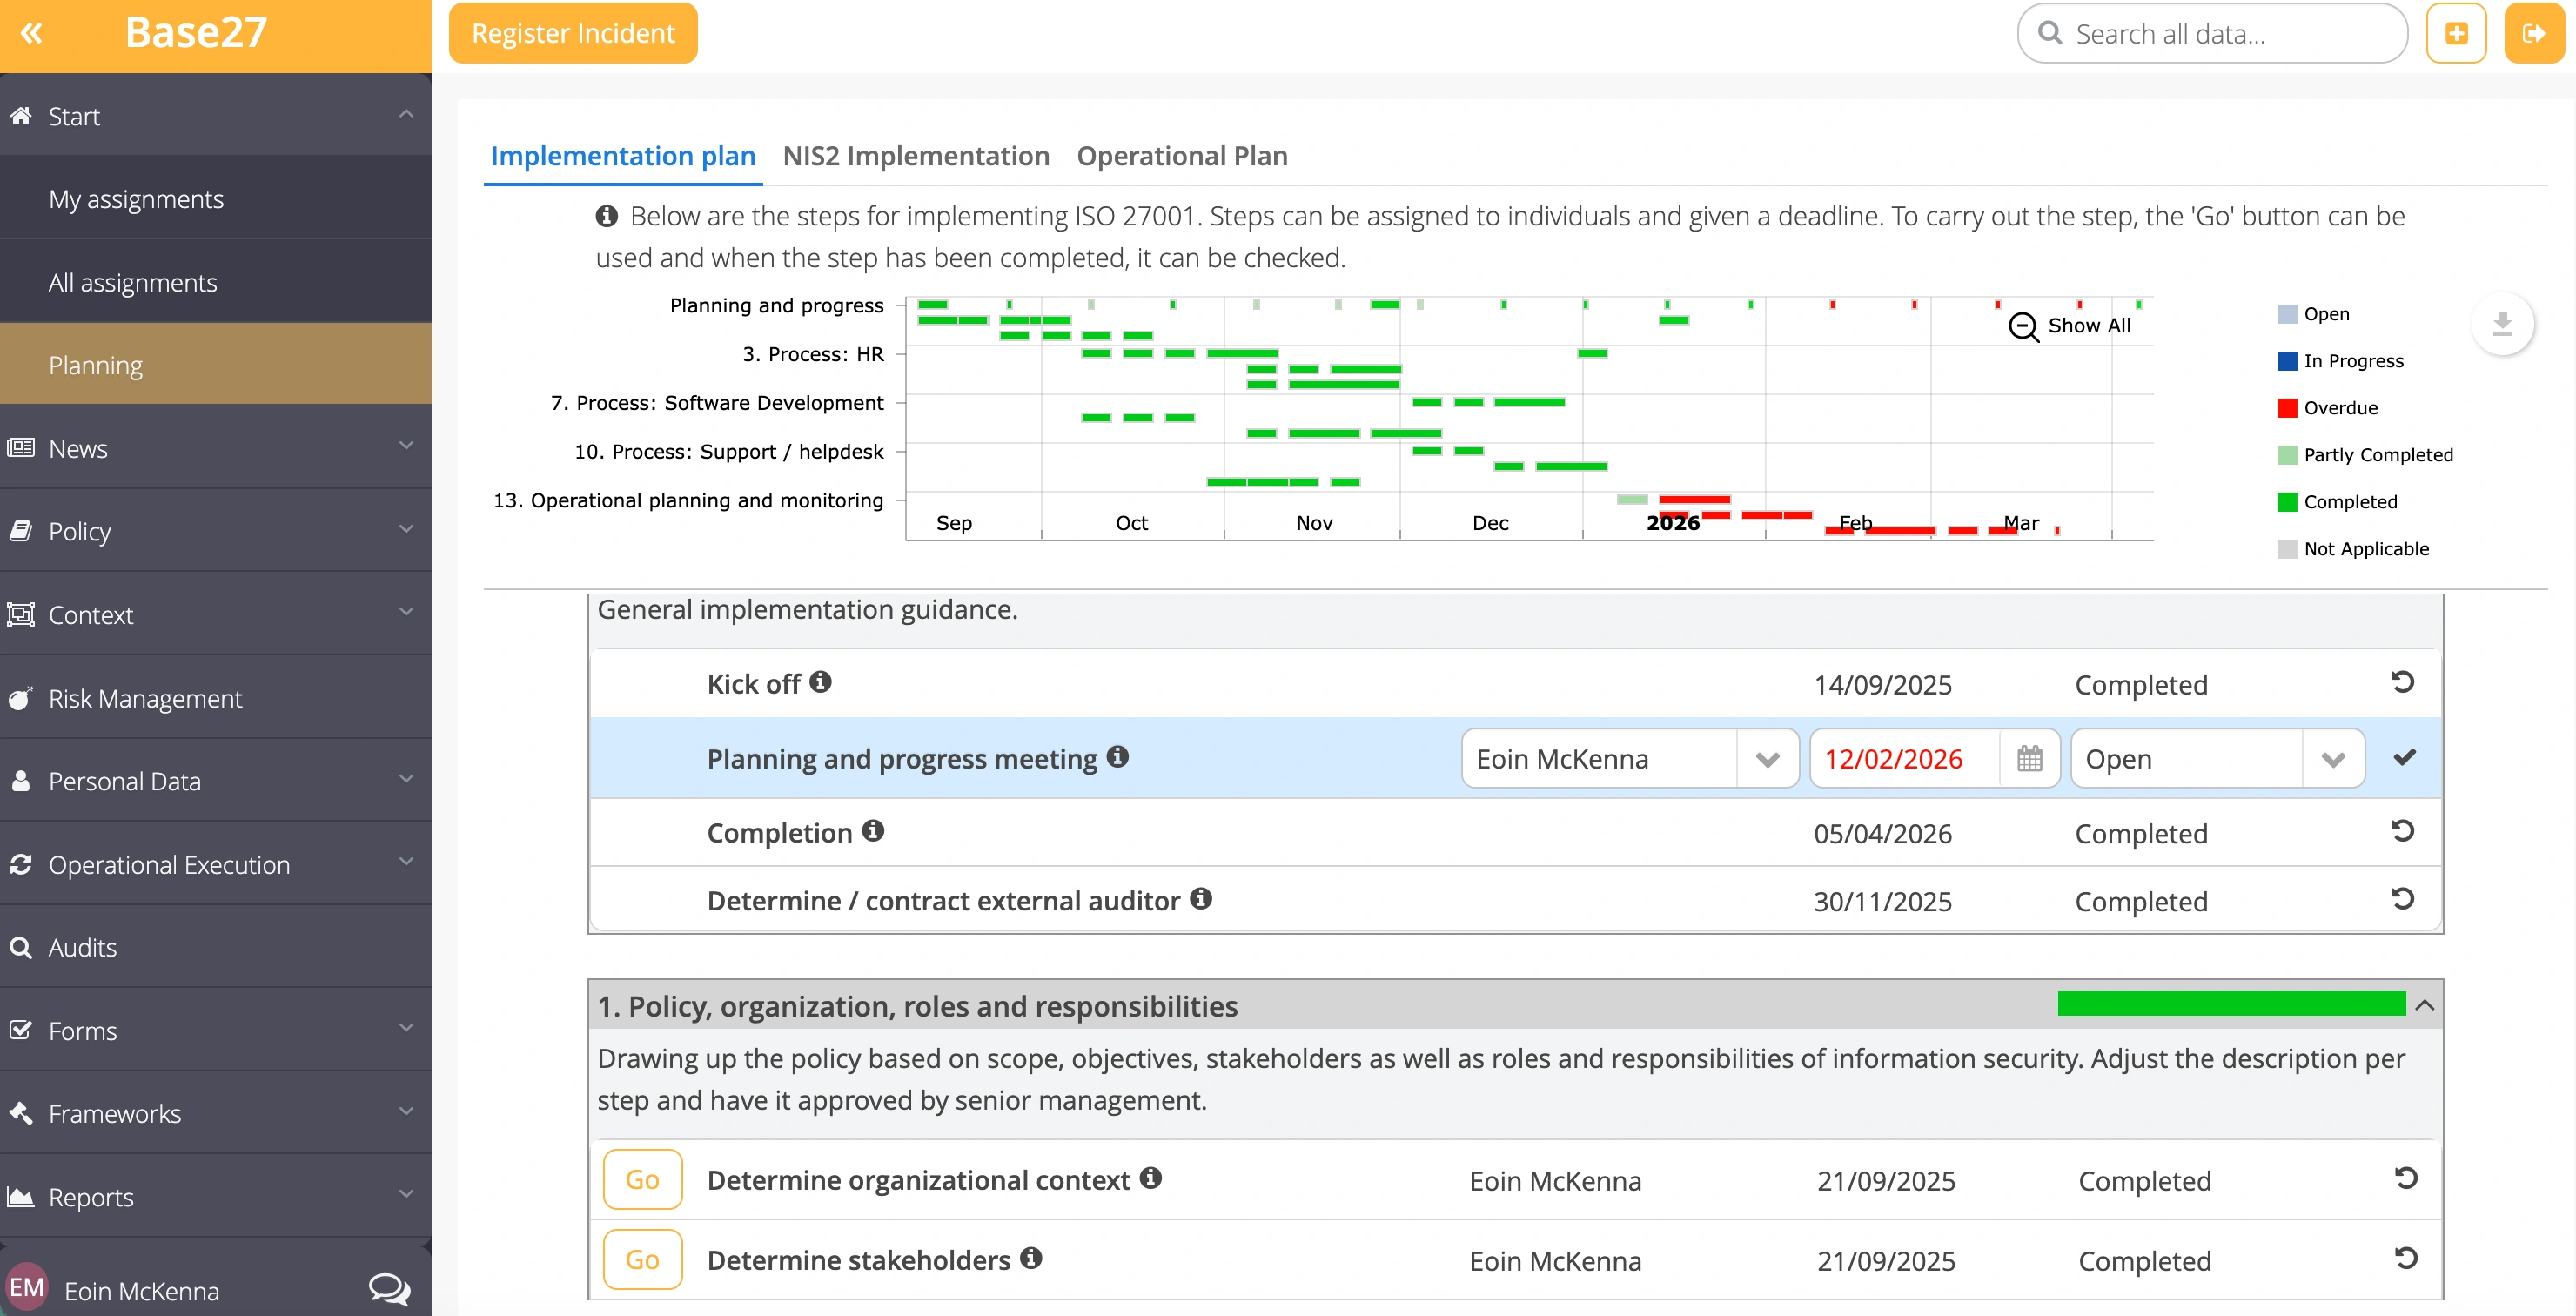
Task: Toggle Partly Completed series in legend
Action: coord(2365,455)
